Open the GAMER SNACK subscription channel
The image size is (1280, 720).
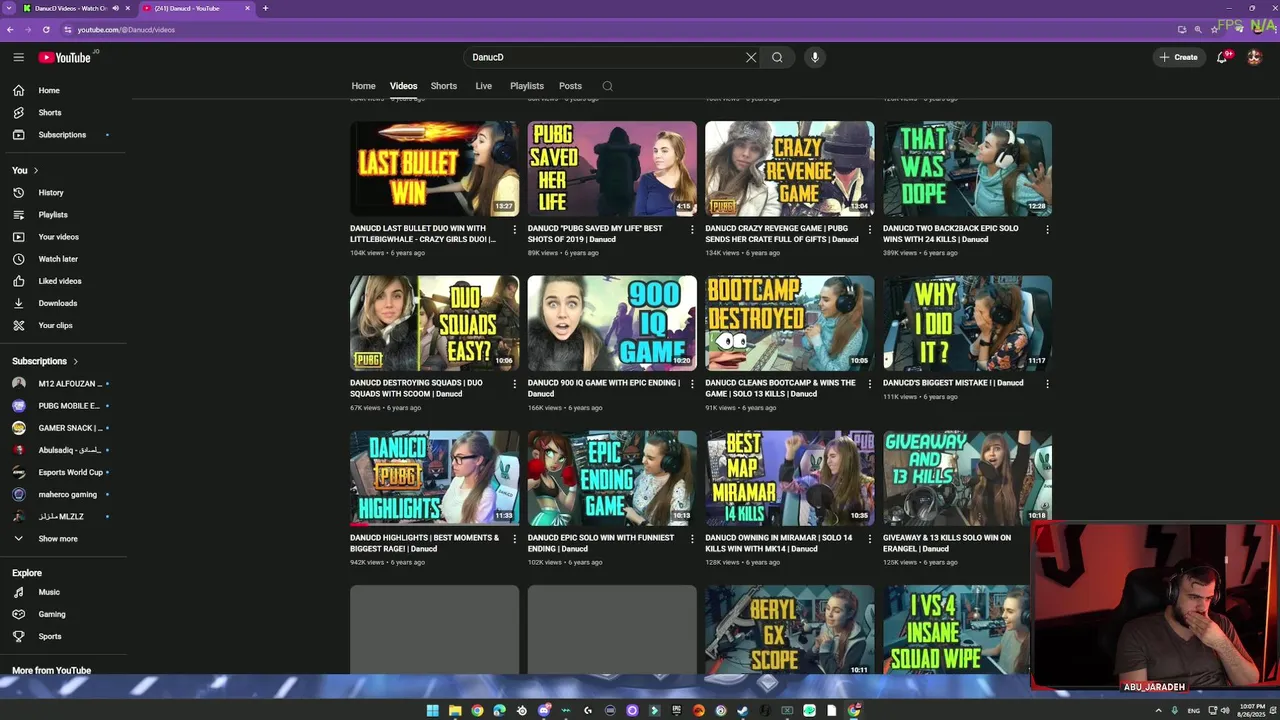pos(66,428)
